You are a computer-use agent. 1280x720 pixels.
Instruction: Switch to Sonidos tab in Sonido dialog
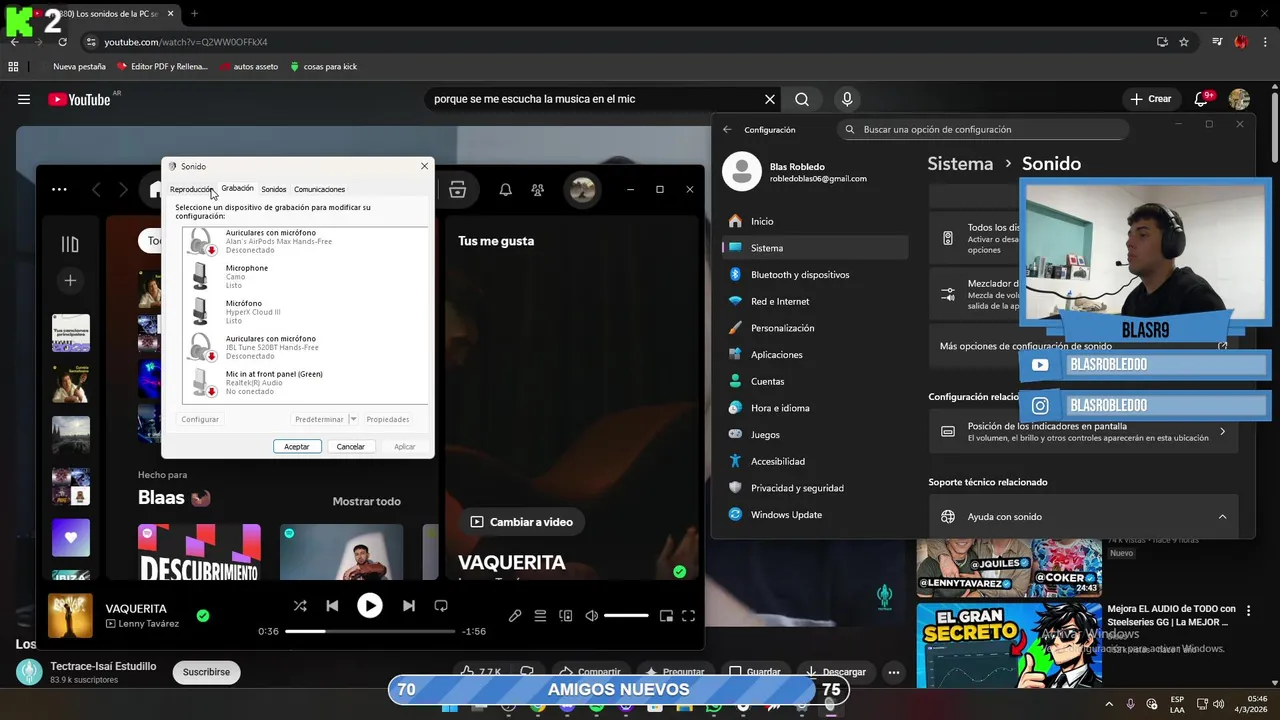[274, 189]
